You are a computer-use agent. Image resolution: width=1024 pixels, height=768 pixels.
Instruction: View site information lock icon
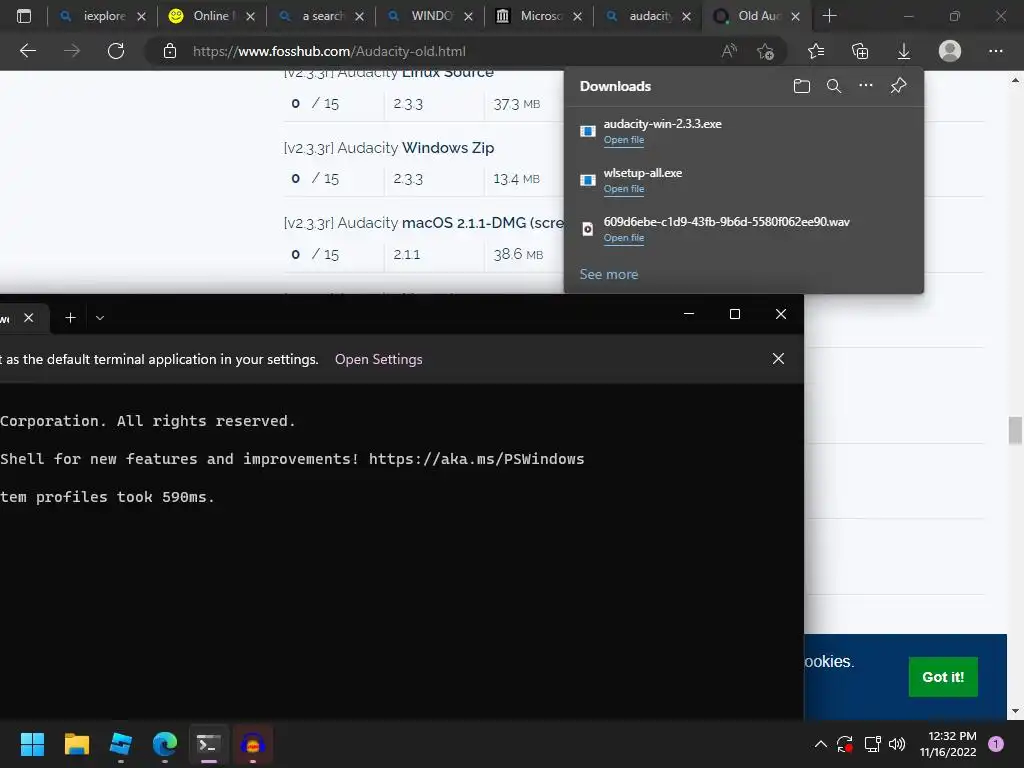click(x=170, y=51)
